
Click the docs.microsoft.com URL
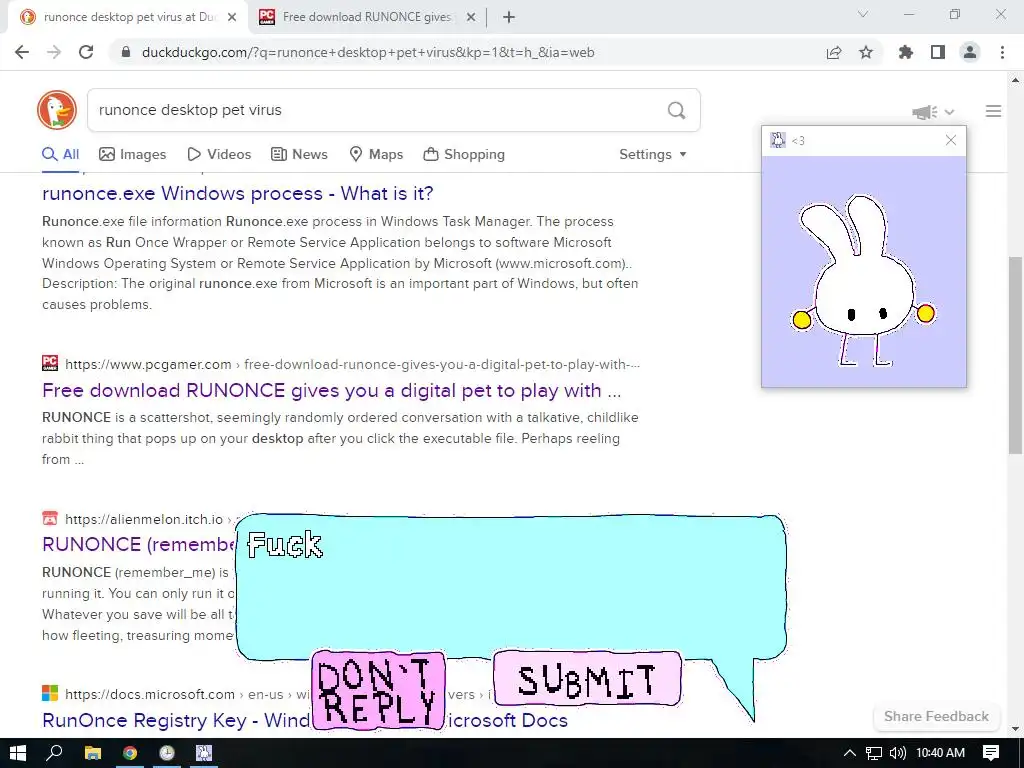(x=150, y=694)
